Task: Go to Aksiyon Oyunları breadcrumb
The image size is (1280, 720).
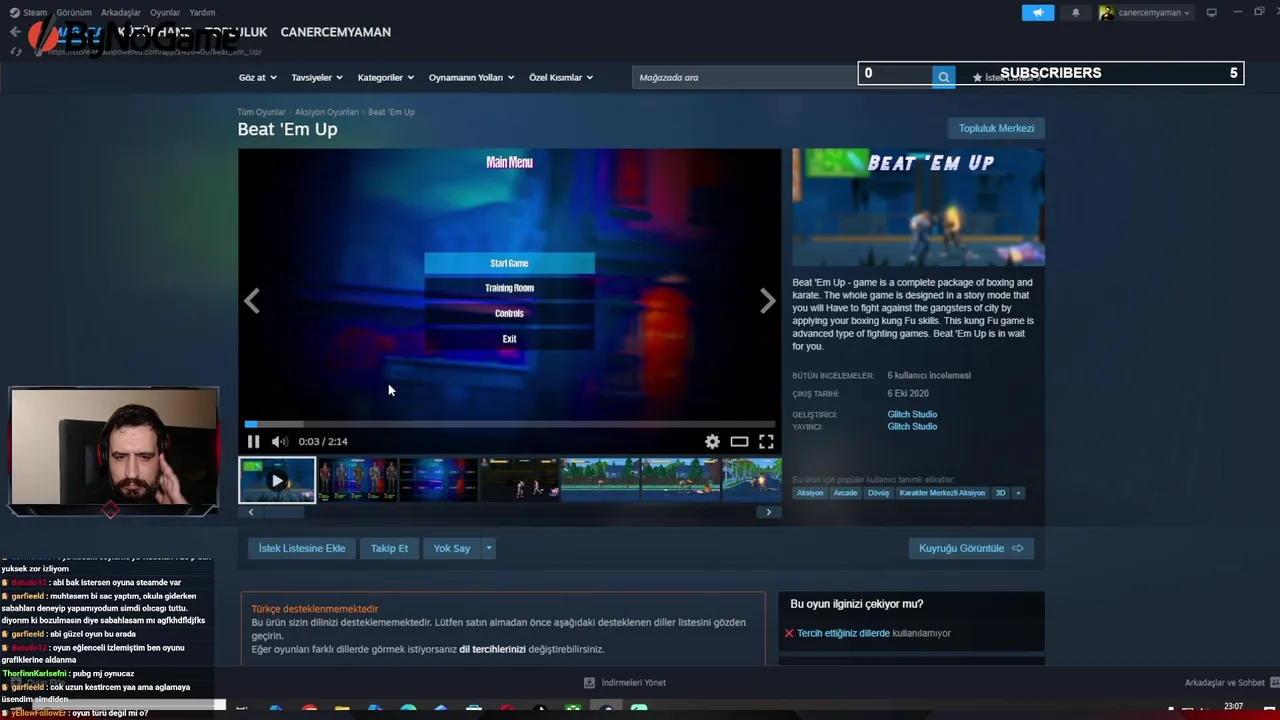Action: (327, 112)
